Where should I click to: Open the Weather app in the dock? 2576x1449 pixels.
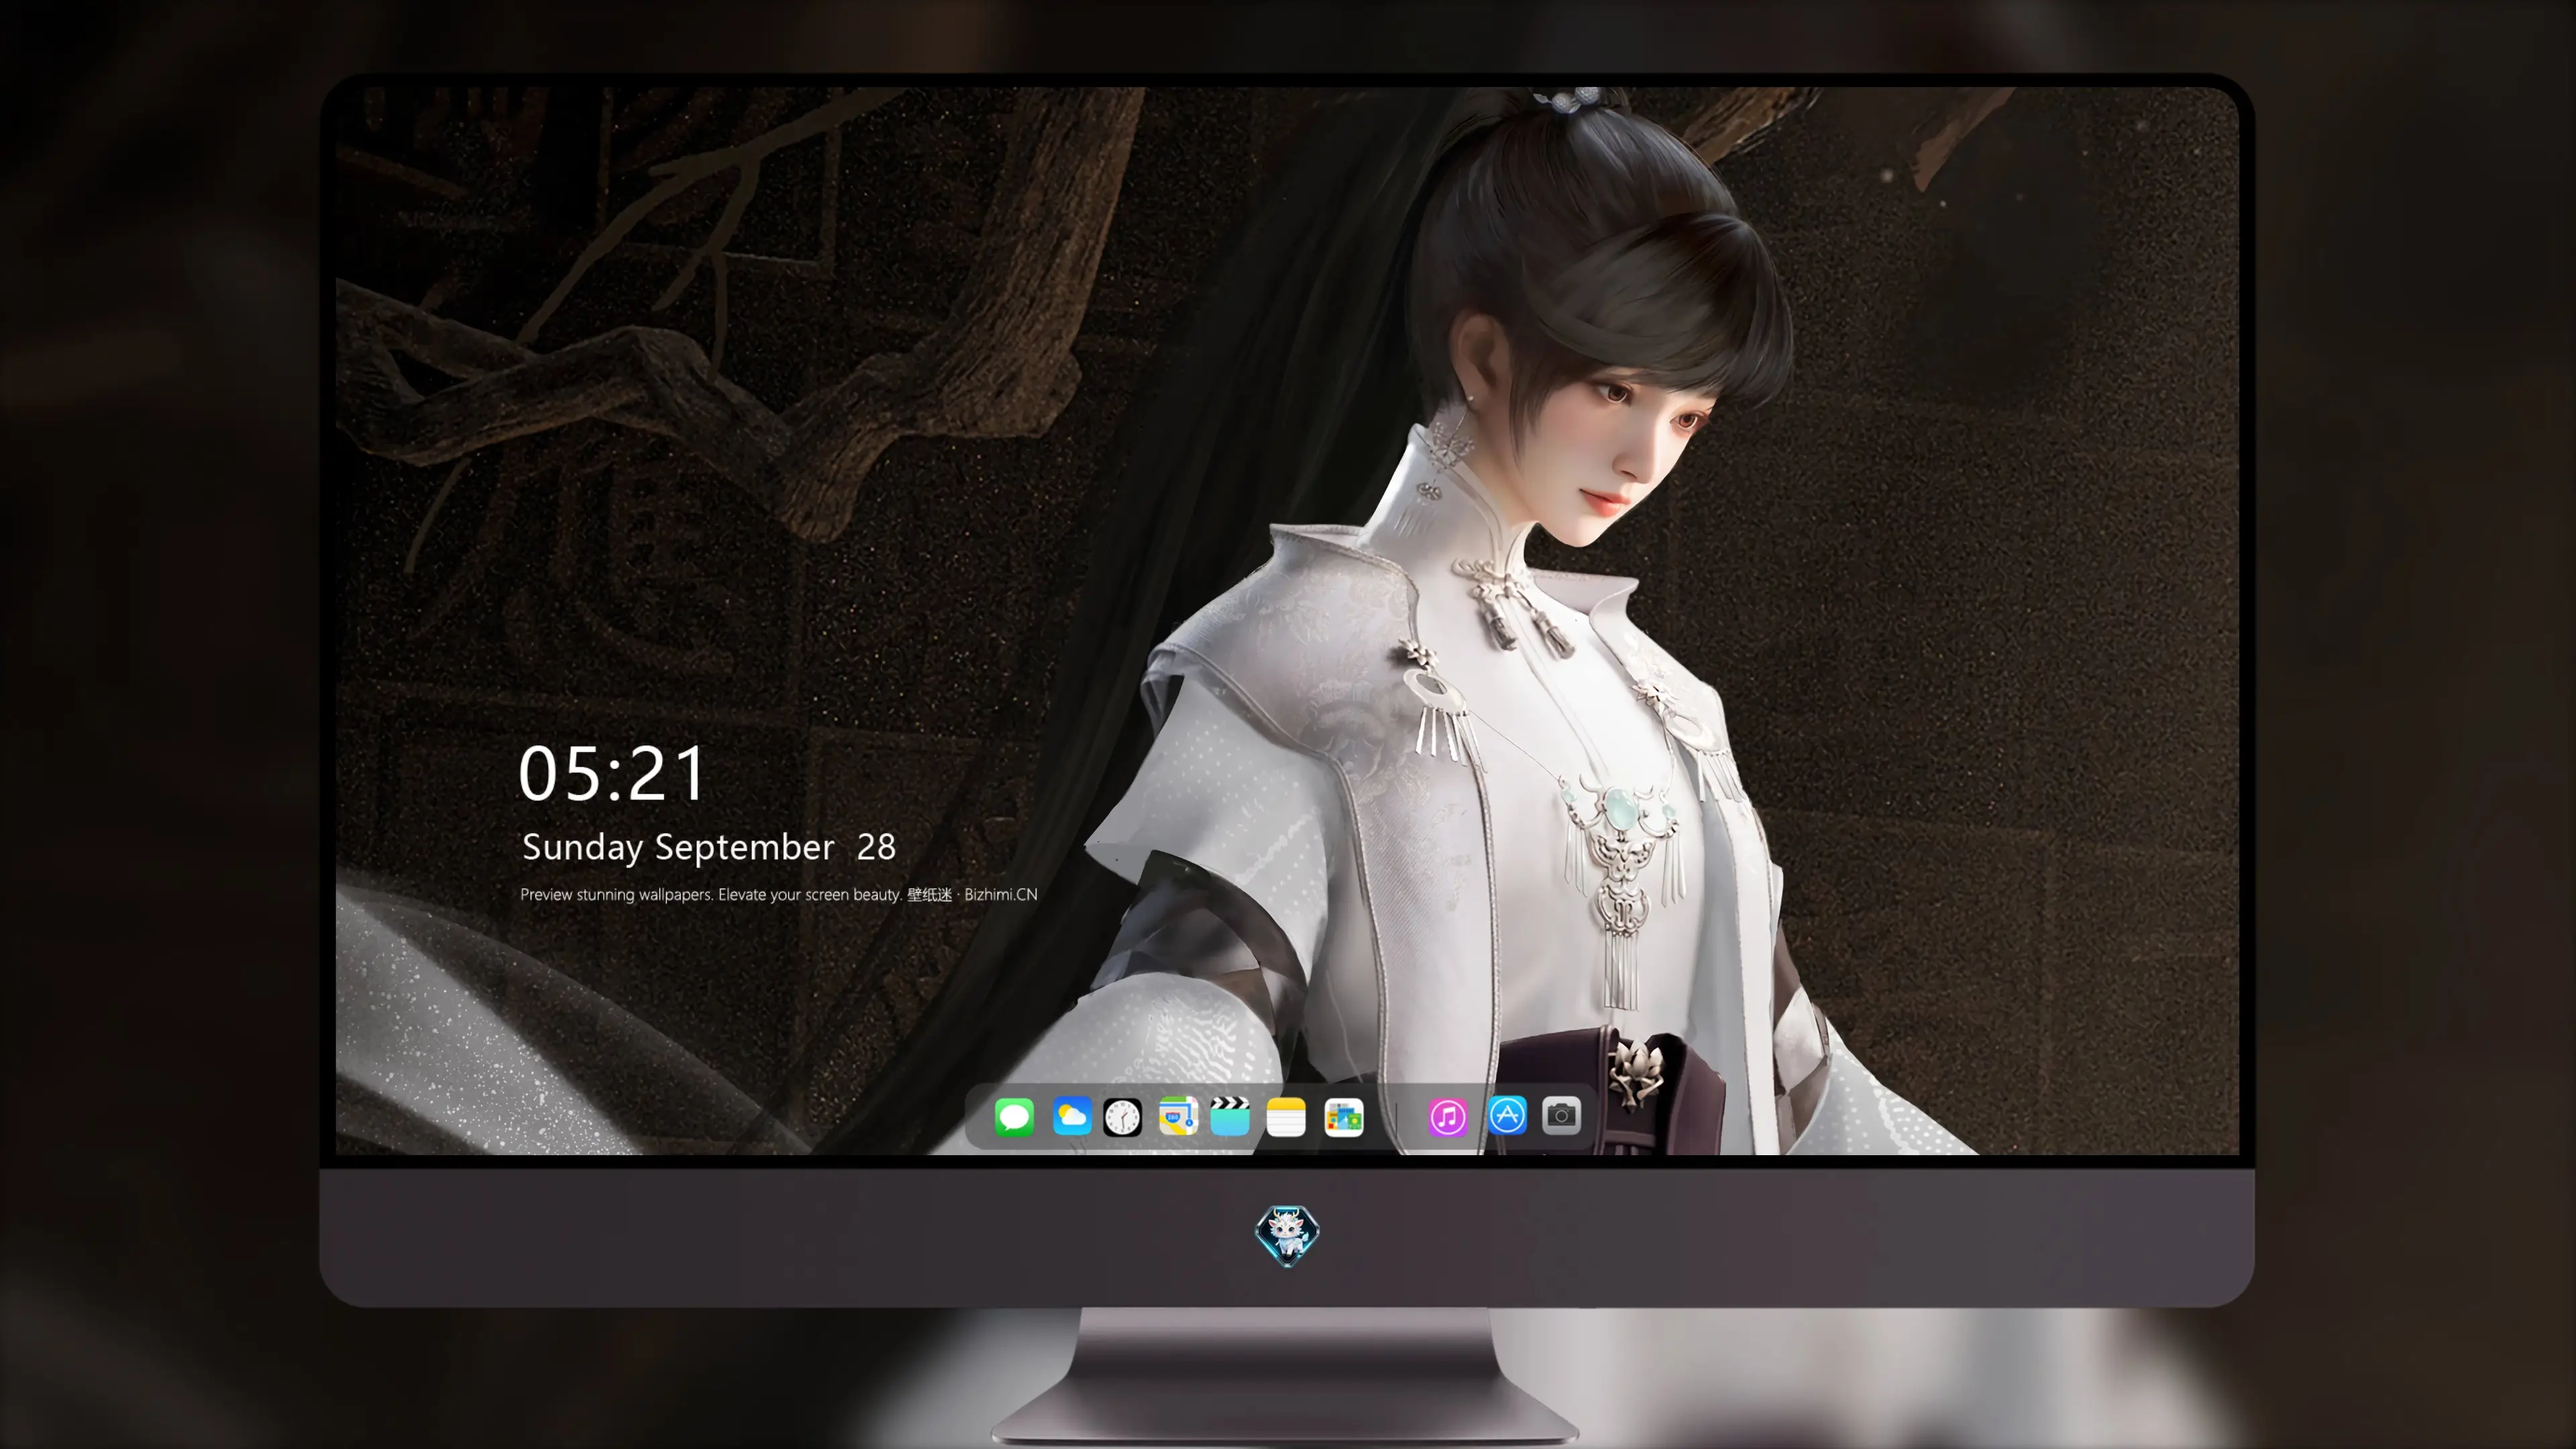click(x=1072, y=1116)
